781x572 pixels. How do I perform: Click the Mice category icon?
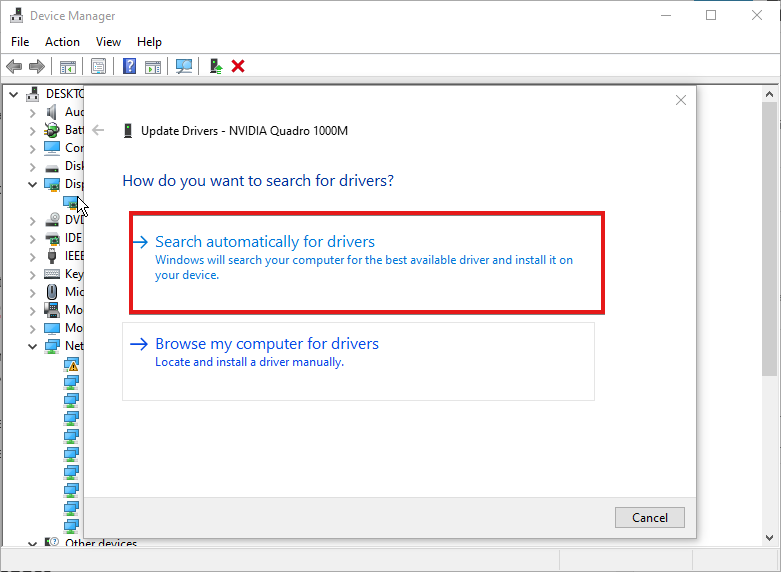[x=52, y=291]
